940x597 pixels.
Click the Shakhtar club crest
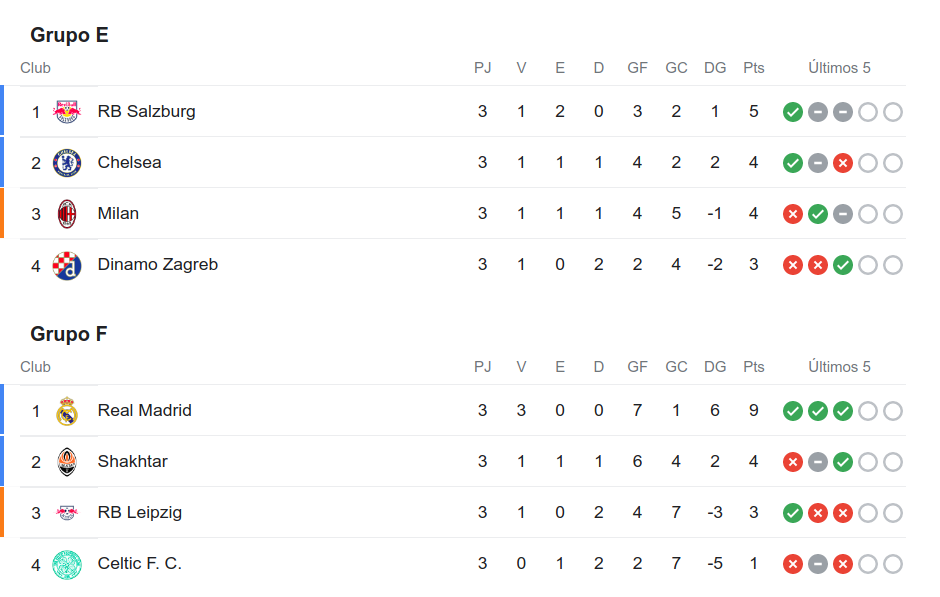tap(67, 462)
